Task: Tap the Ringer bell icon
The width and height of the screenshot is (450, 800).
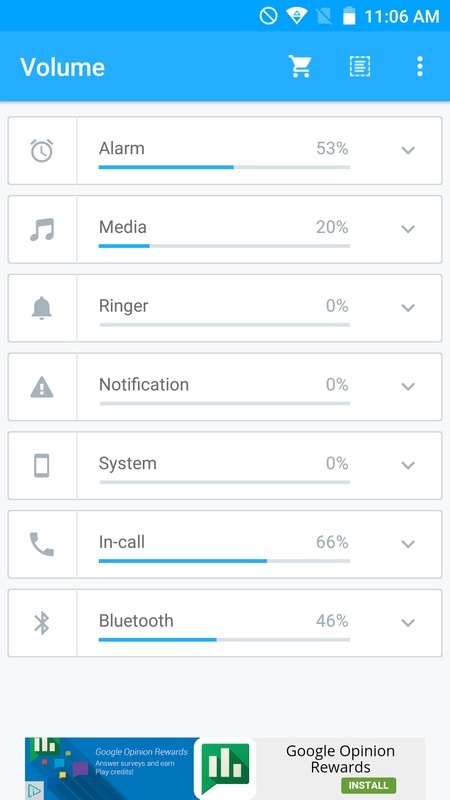Action: coord(42,308)
